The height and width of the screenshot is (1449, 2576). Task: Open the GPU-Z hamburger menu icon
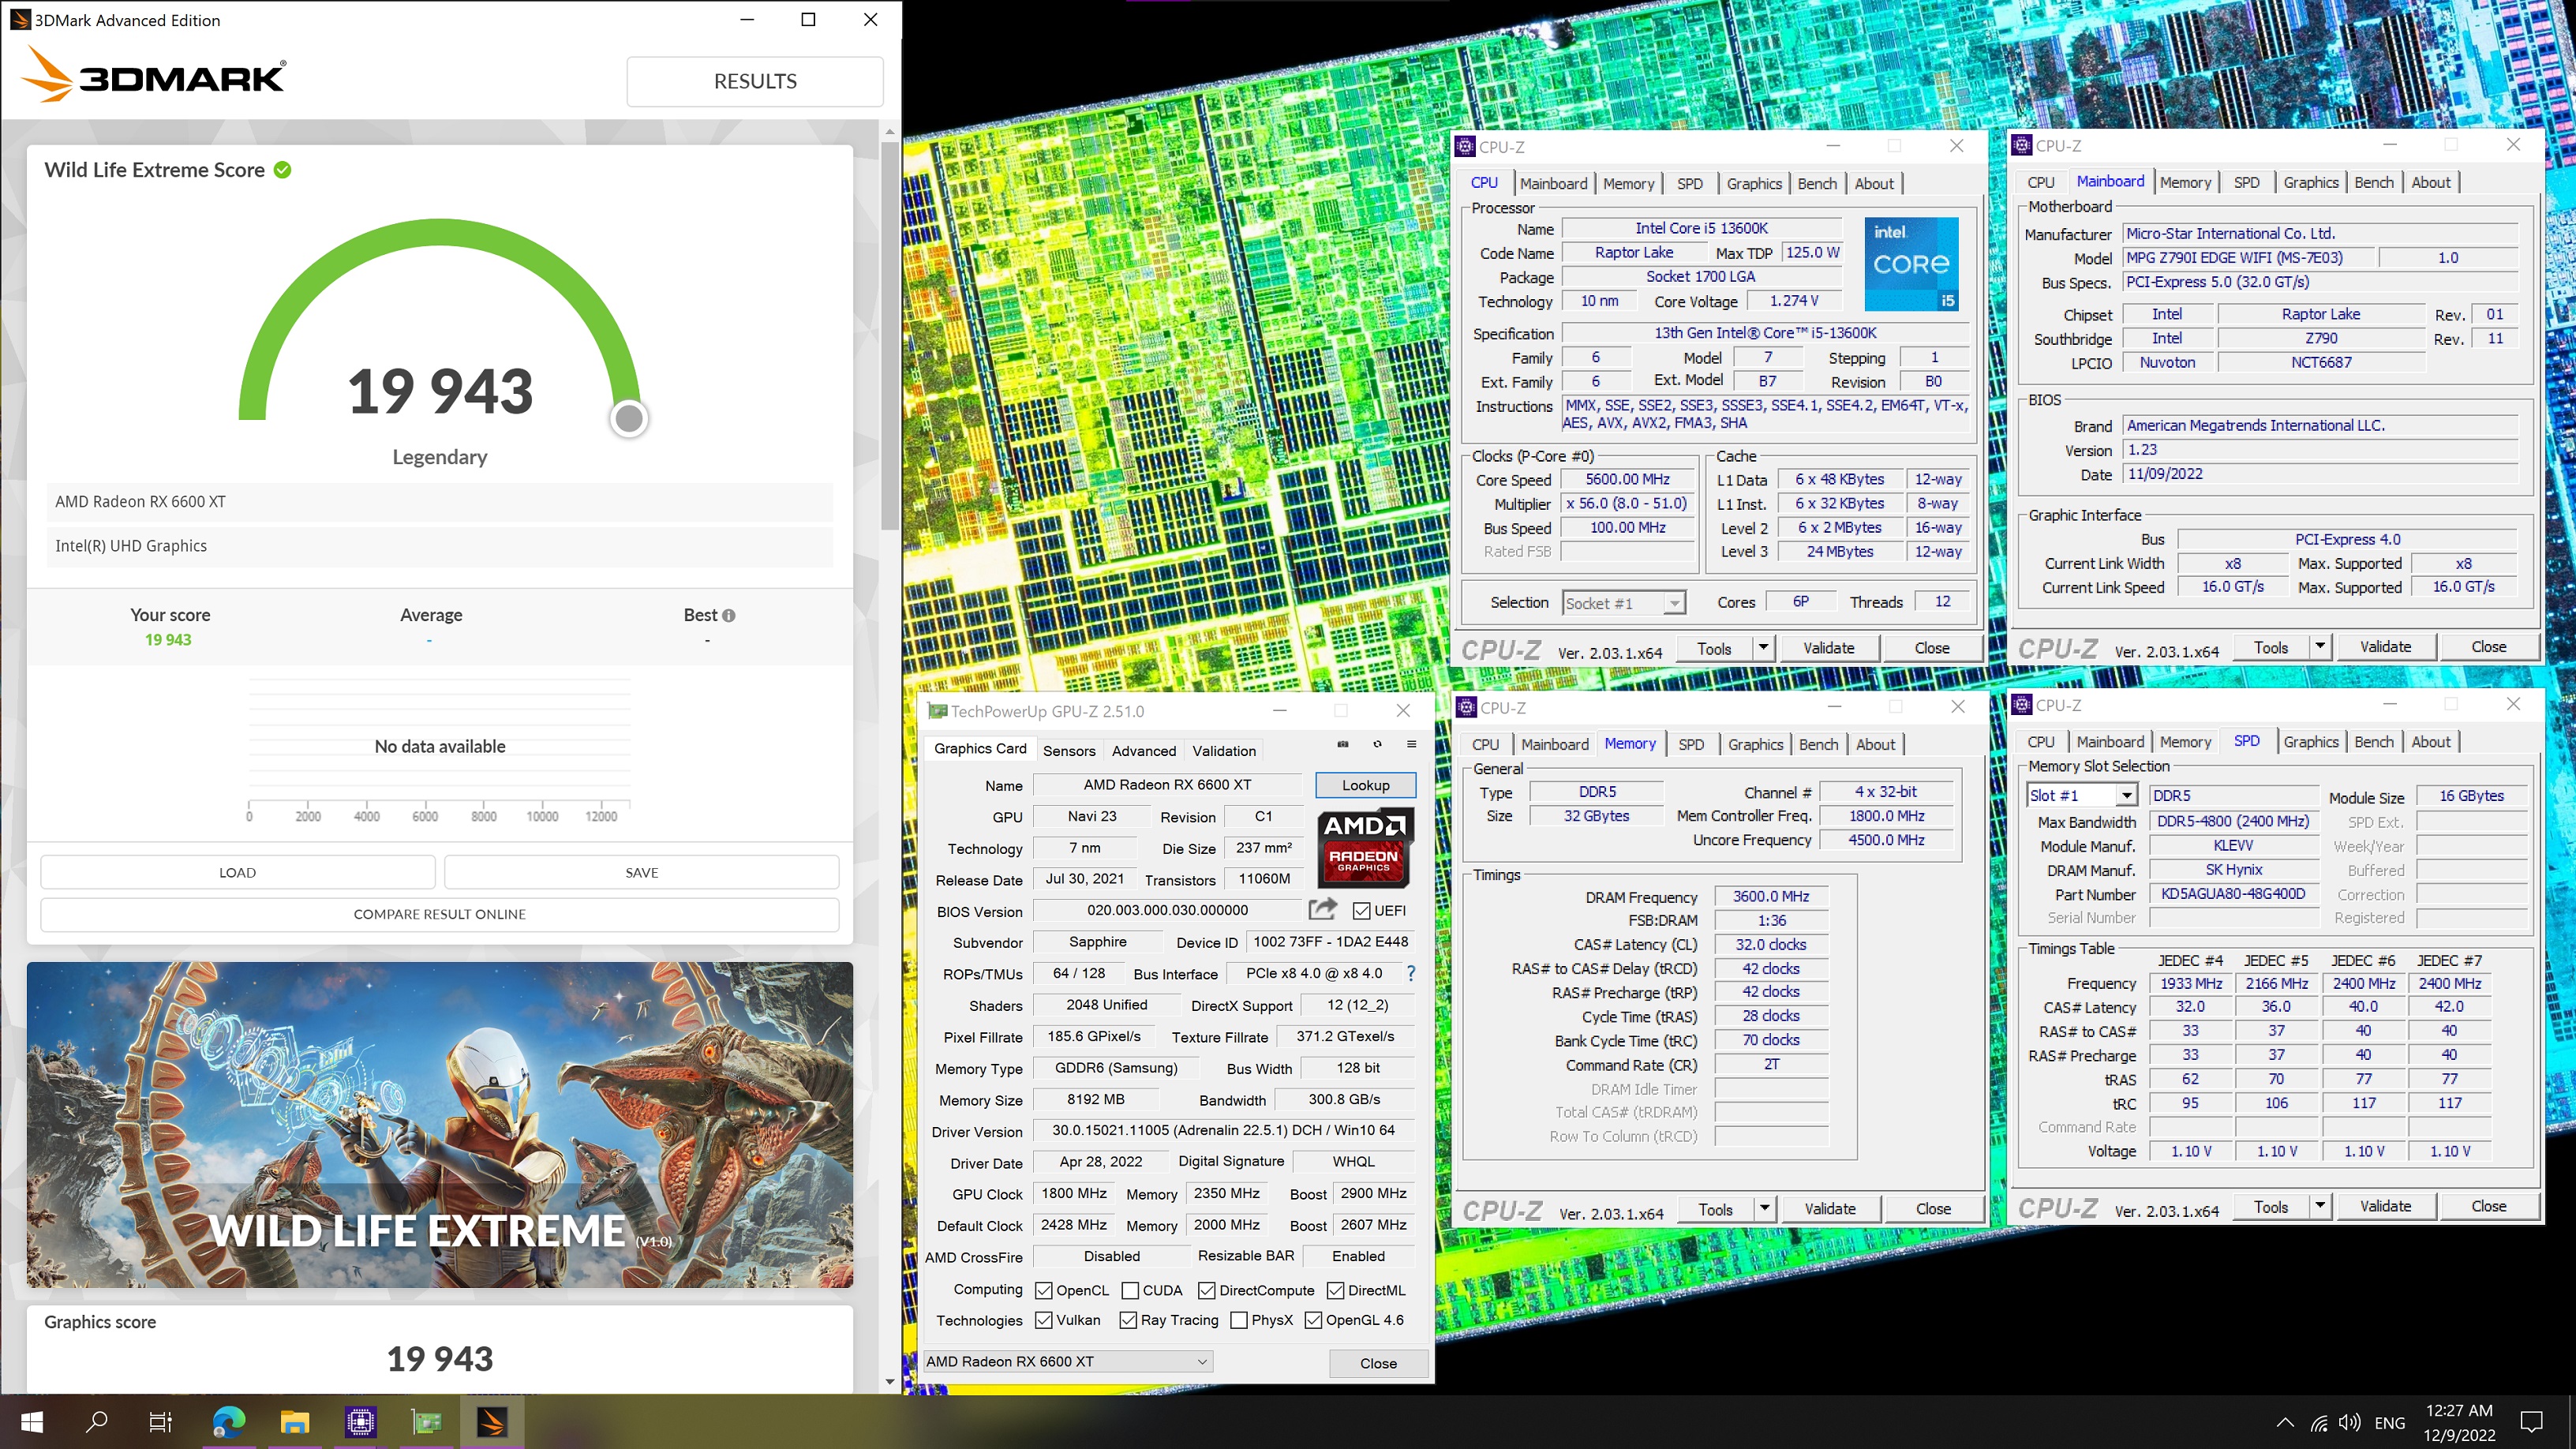1411,744
